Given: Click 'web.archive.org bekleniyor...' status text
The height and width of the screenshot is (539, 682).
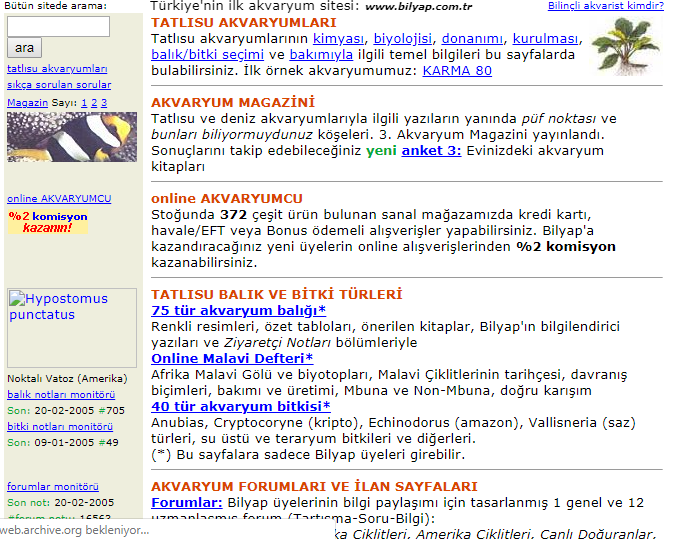Looking at the screenshot, I should (x=74, y=530).
